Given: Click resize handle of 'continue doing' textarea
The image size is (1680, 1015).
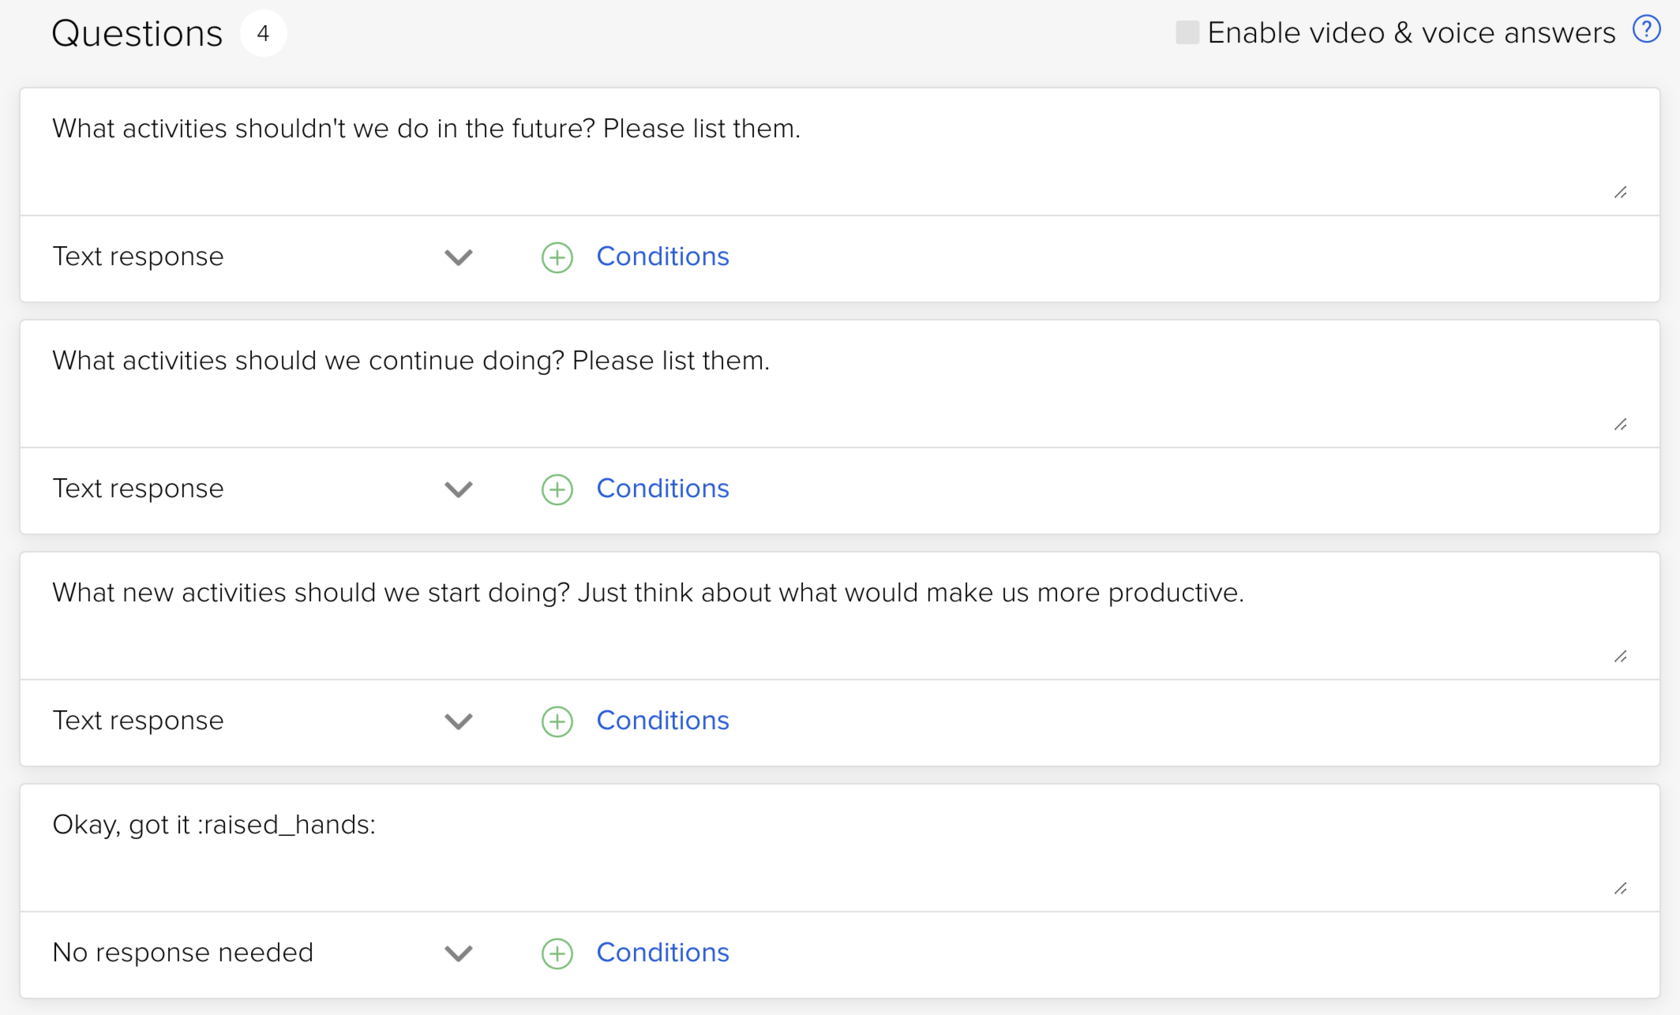Looking at the screenshot, I should pos(1620,424).
